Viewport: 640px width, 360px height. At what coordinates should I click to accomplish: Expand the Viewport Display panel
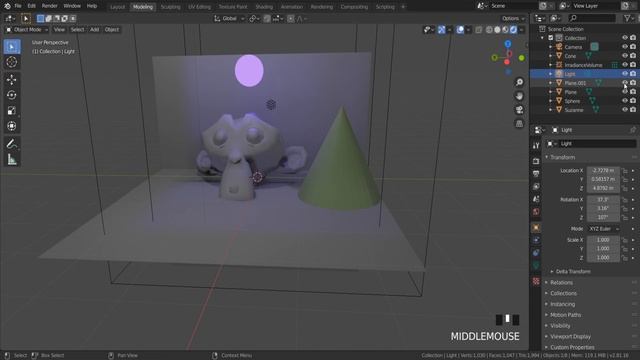tap(570, 337)
